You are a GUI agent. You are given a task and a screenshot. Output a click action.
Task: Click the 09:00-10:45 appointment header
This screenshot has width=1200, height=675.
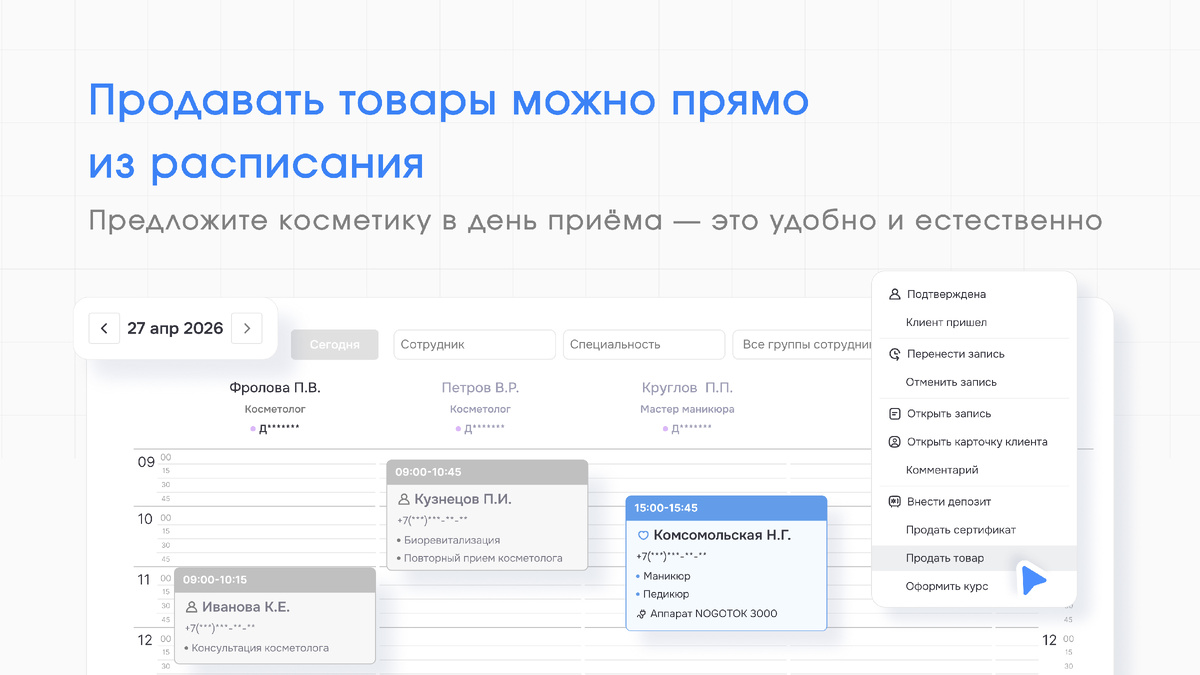pyautogui.click(x=487, y=472)
